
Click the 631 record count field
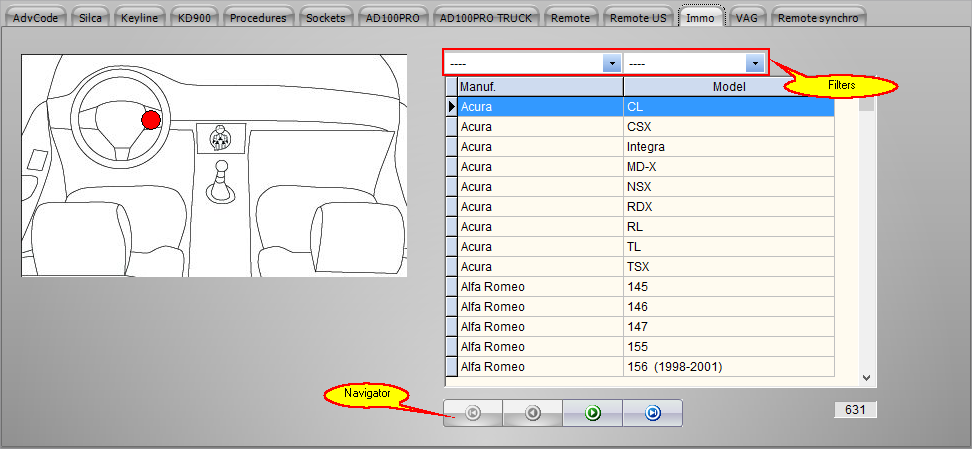pos(855,409)
